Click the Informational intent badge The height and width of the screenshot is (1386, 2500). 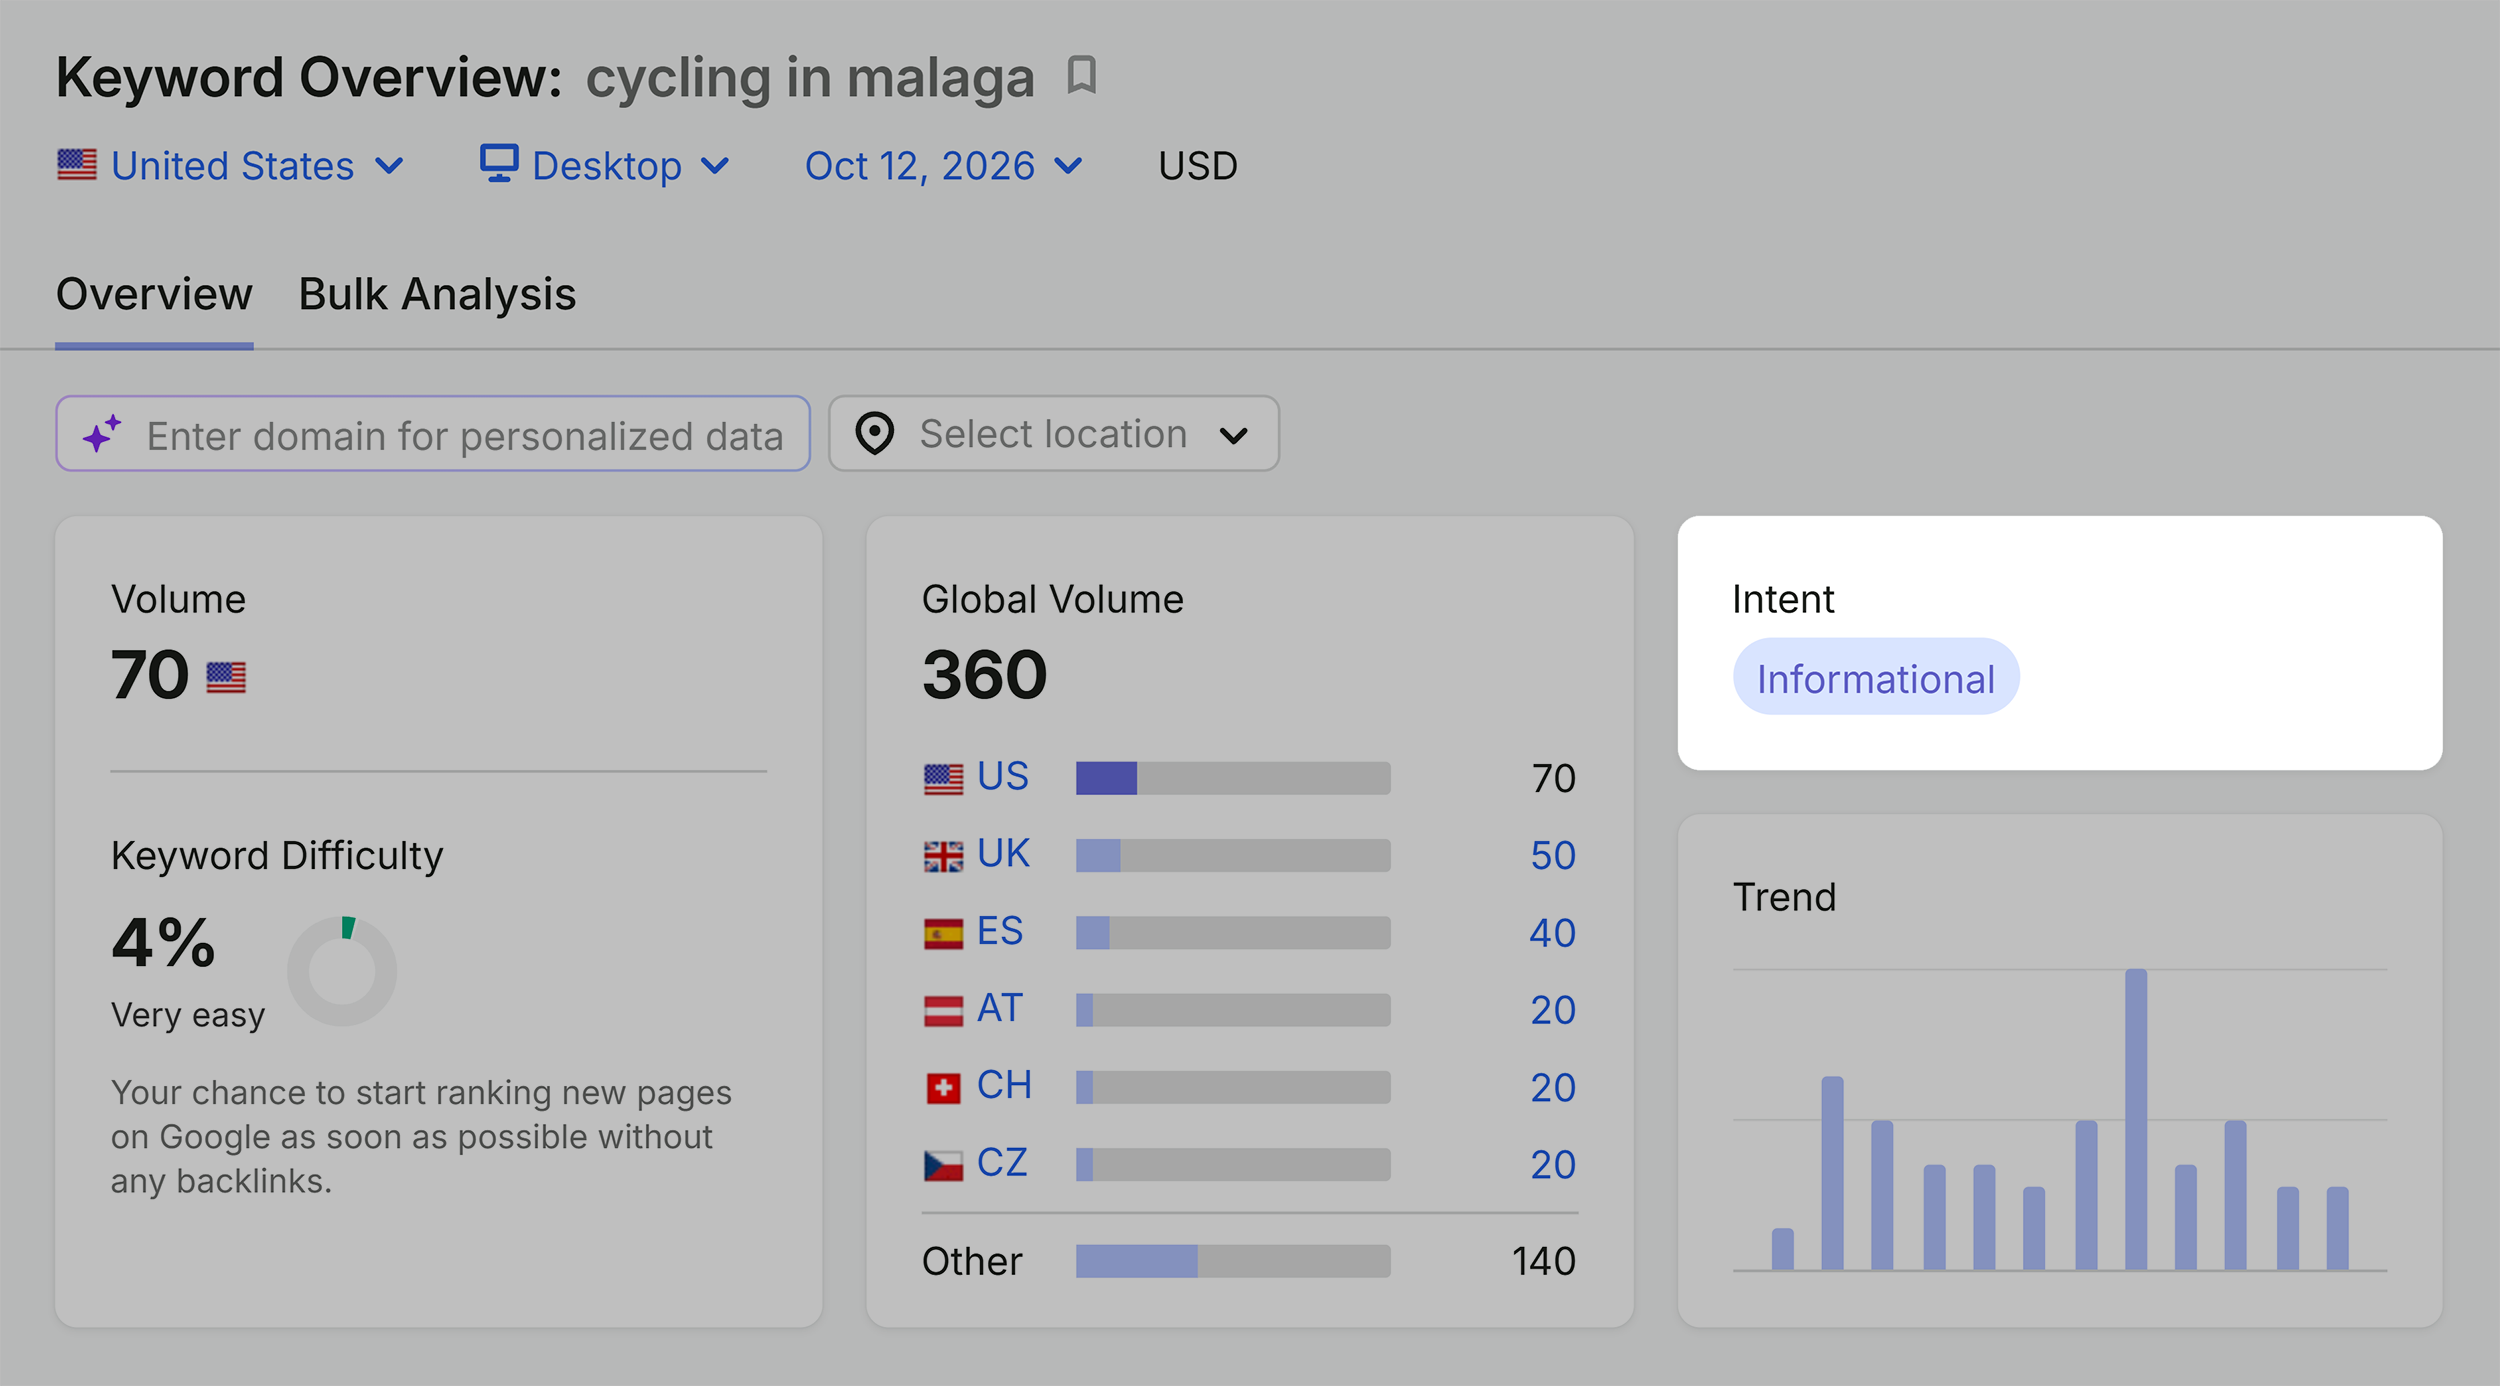pyautogui.click(x=1876, y=677)
